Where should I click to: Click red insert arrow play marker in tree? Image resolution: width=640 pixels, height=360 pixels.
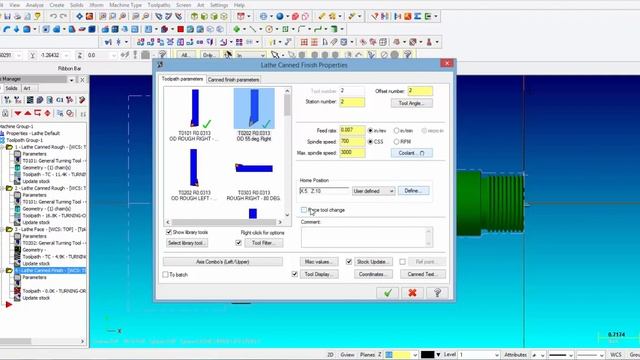9,304
